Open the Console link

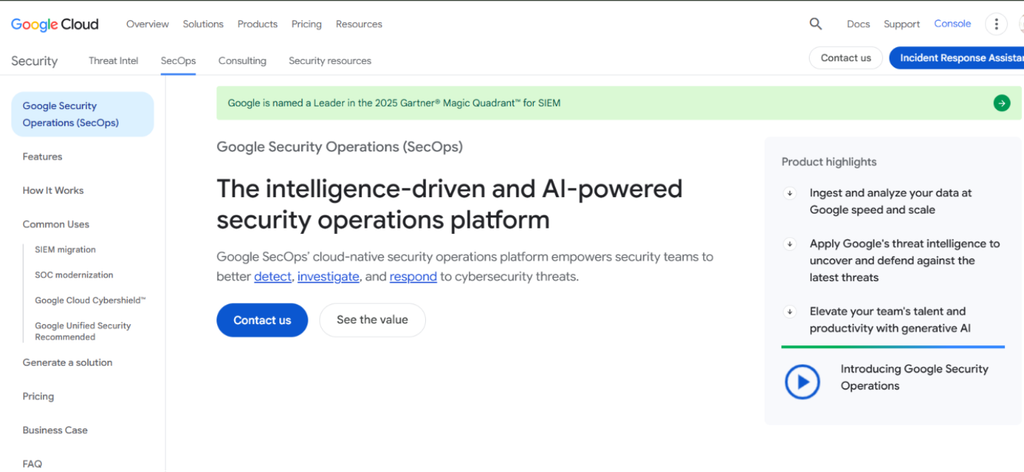(952, 24)
